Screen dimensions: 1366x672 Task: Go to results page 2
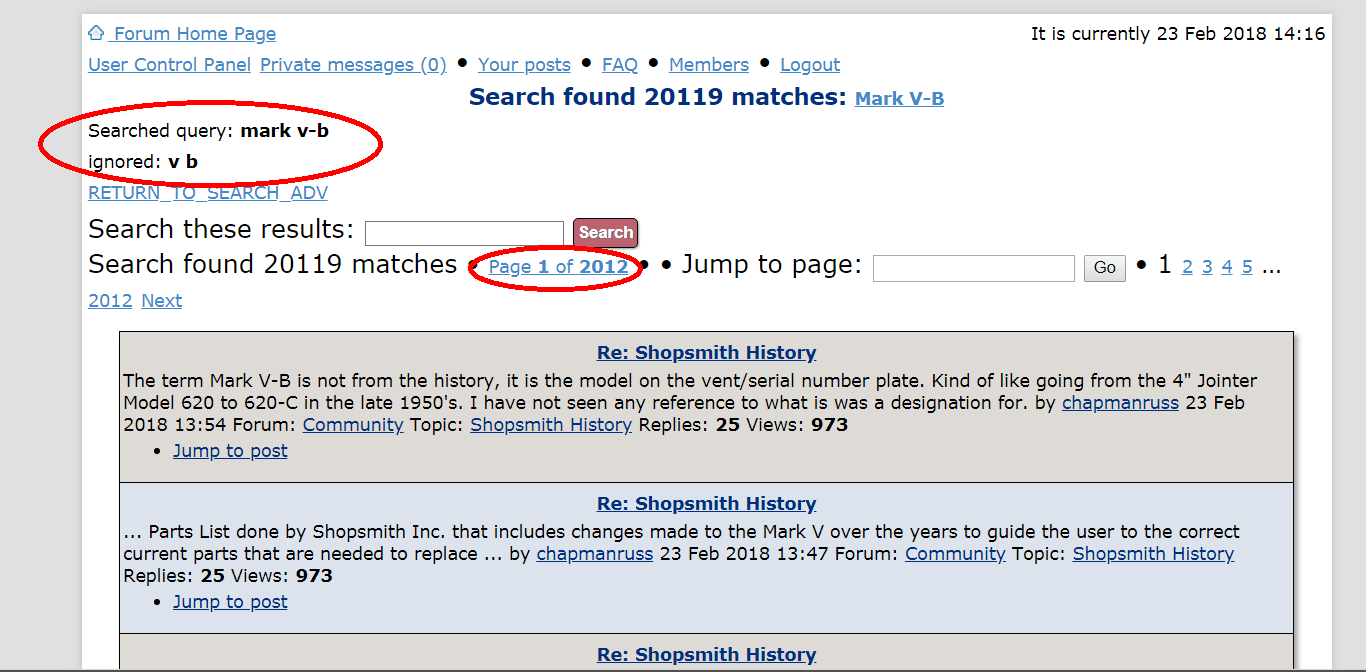pos(1187,267)
